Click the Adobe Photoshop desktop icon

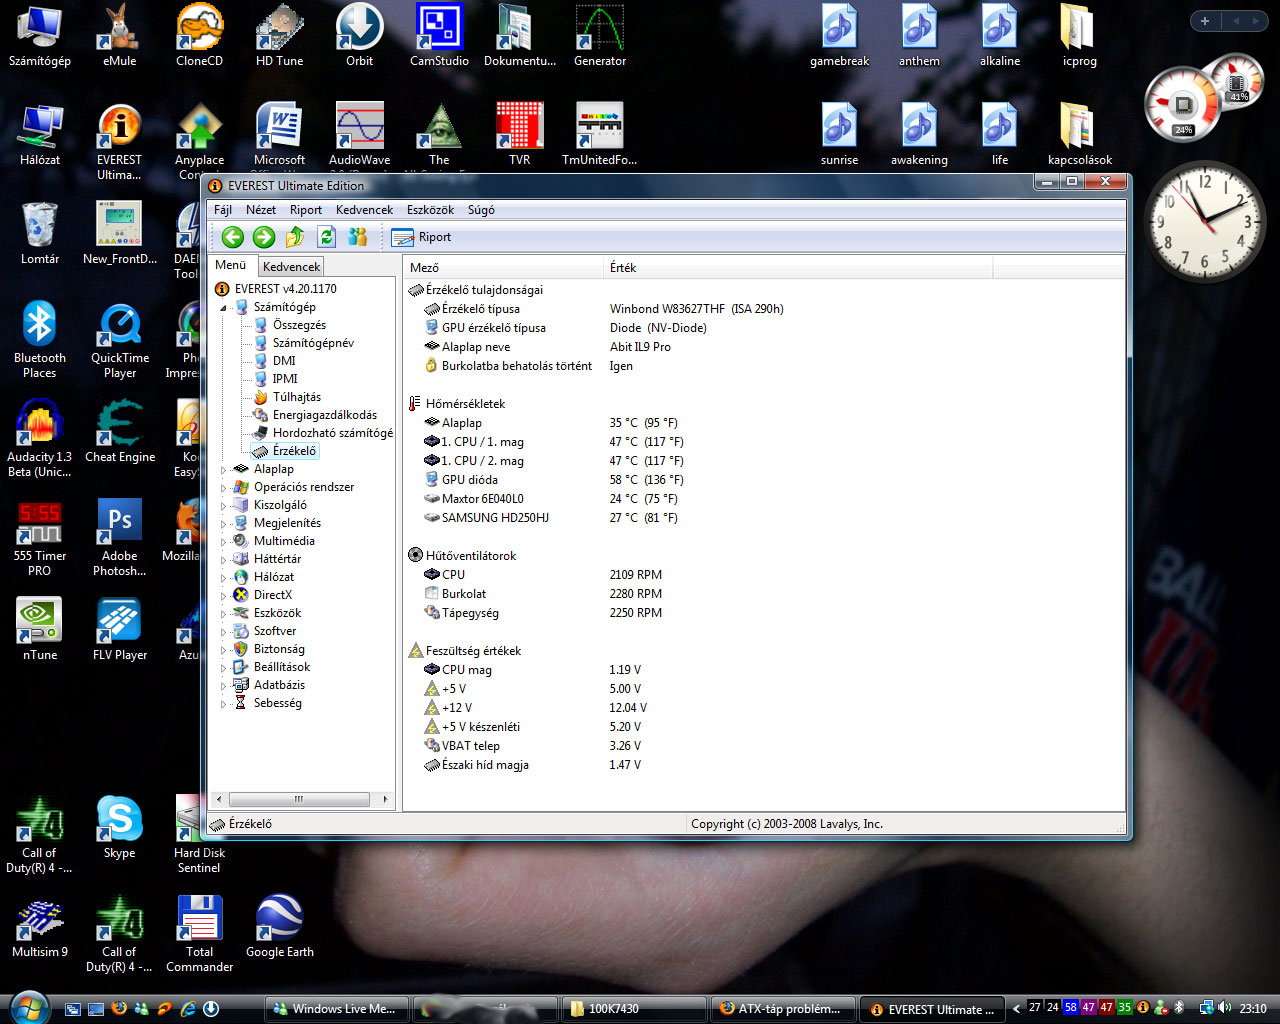(120, 538)
